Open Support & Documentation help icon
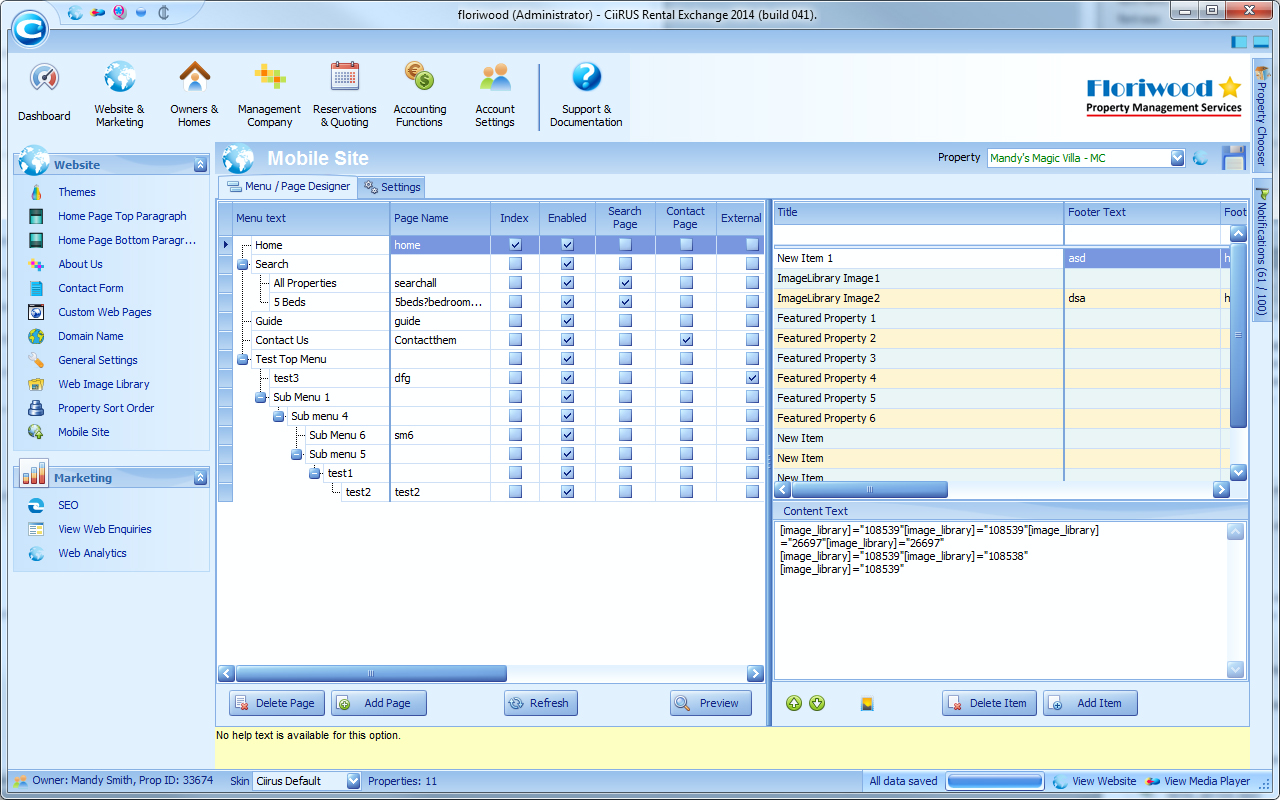 (586, 78)
